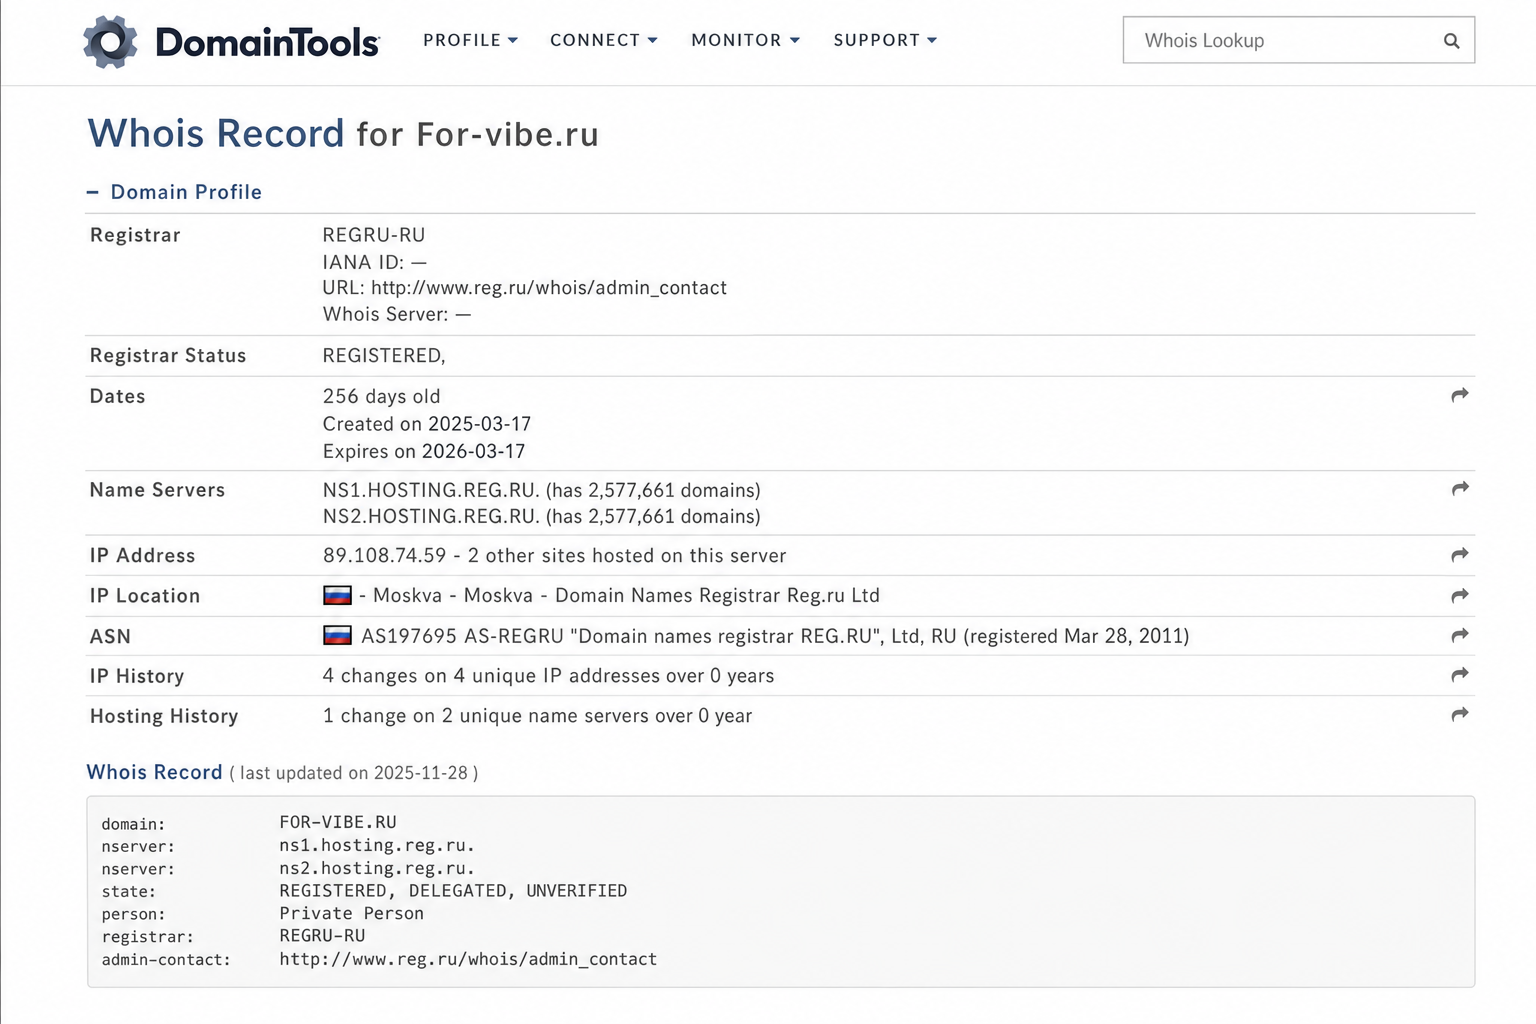Click the share arrow in Dates row
This screenshot has height=1024, width=1536.
[1460, 395]
